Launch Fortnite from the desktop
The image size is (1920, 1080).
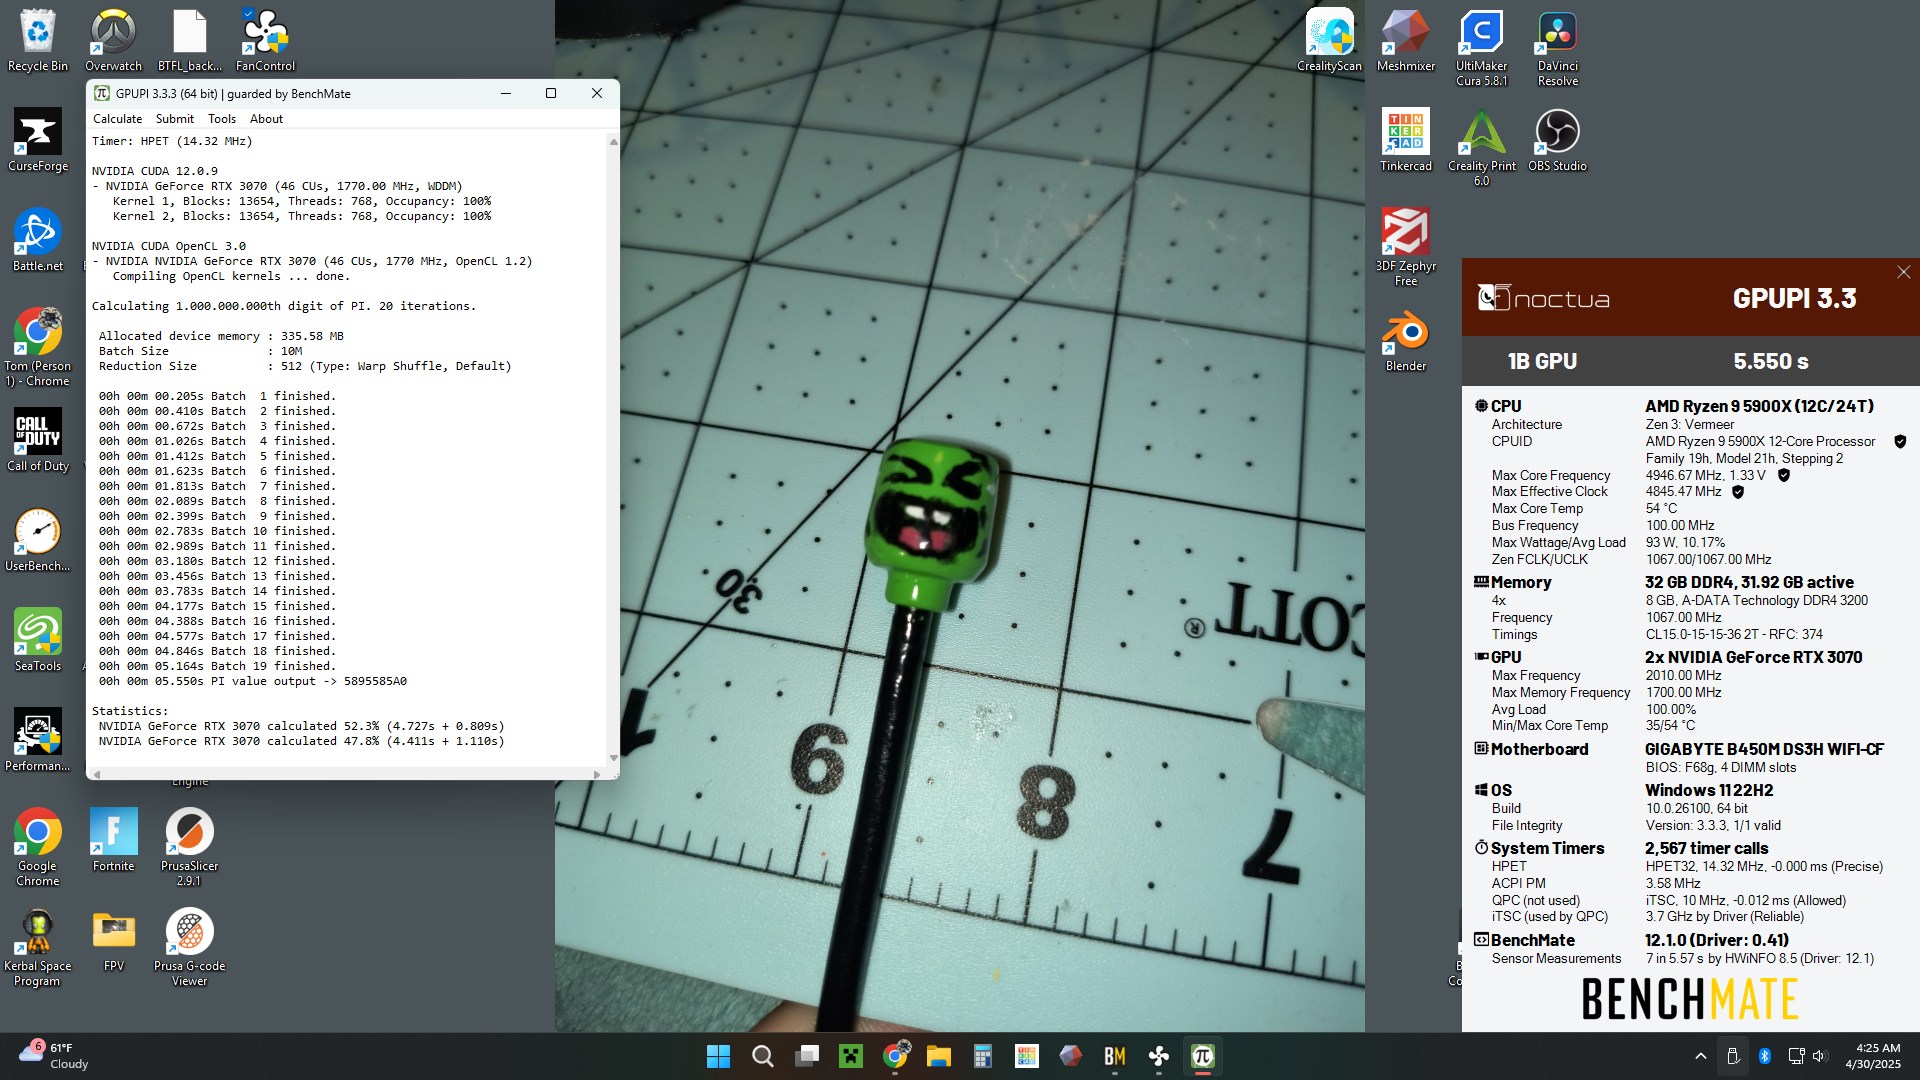point(113,840)
